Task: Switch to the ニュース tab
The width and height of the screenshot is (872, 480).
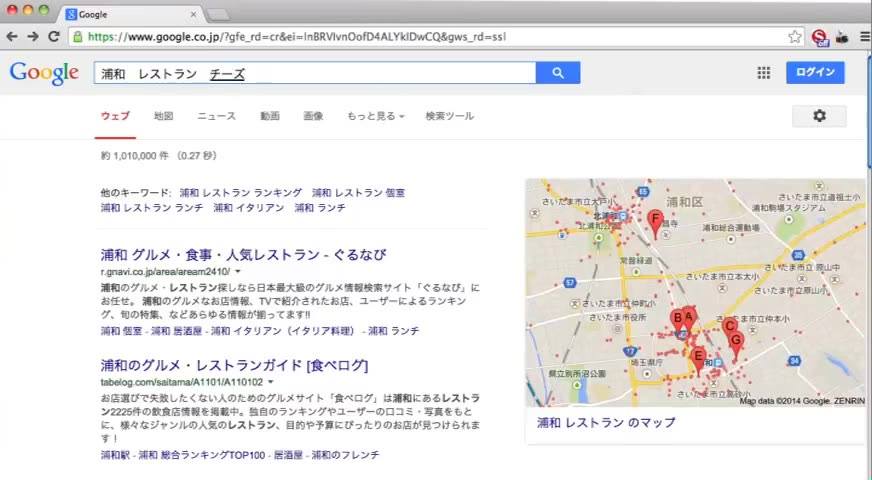Action: coord(216,116)
